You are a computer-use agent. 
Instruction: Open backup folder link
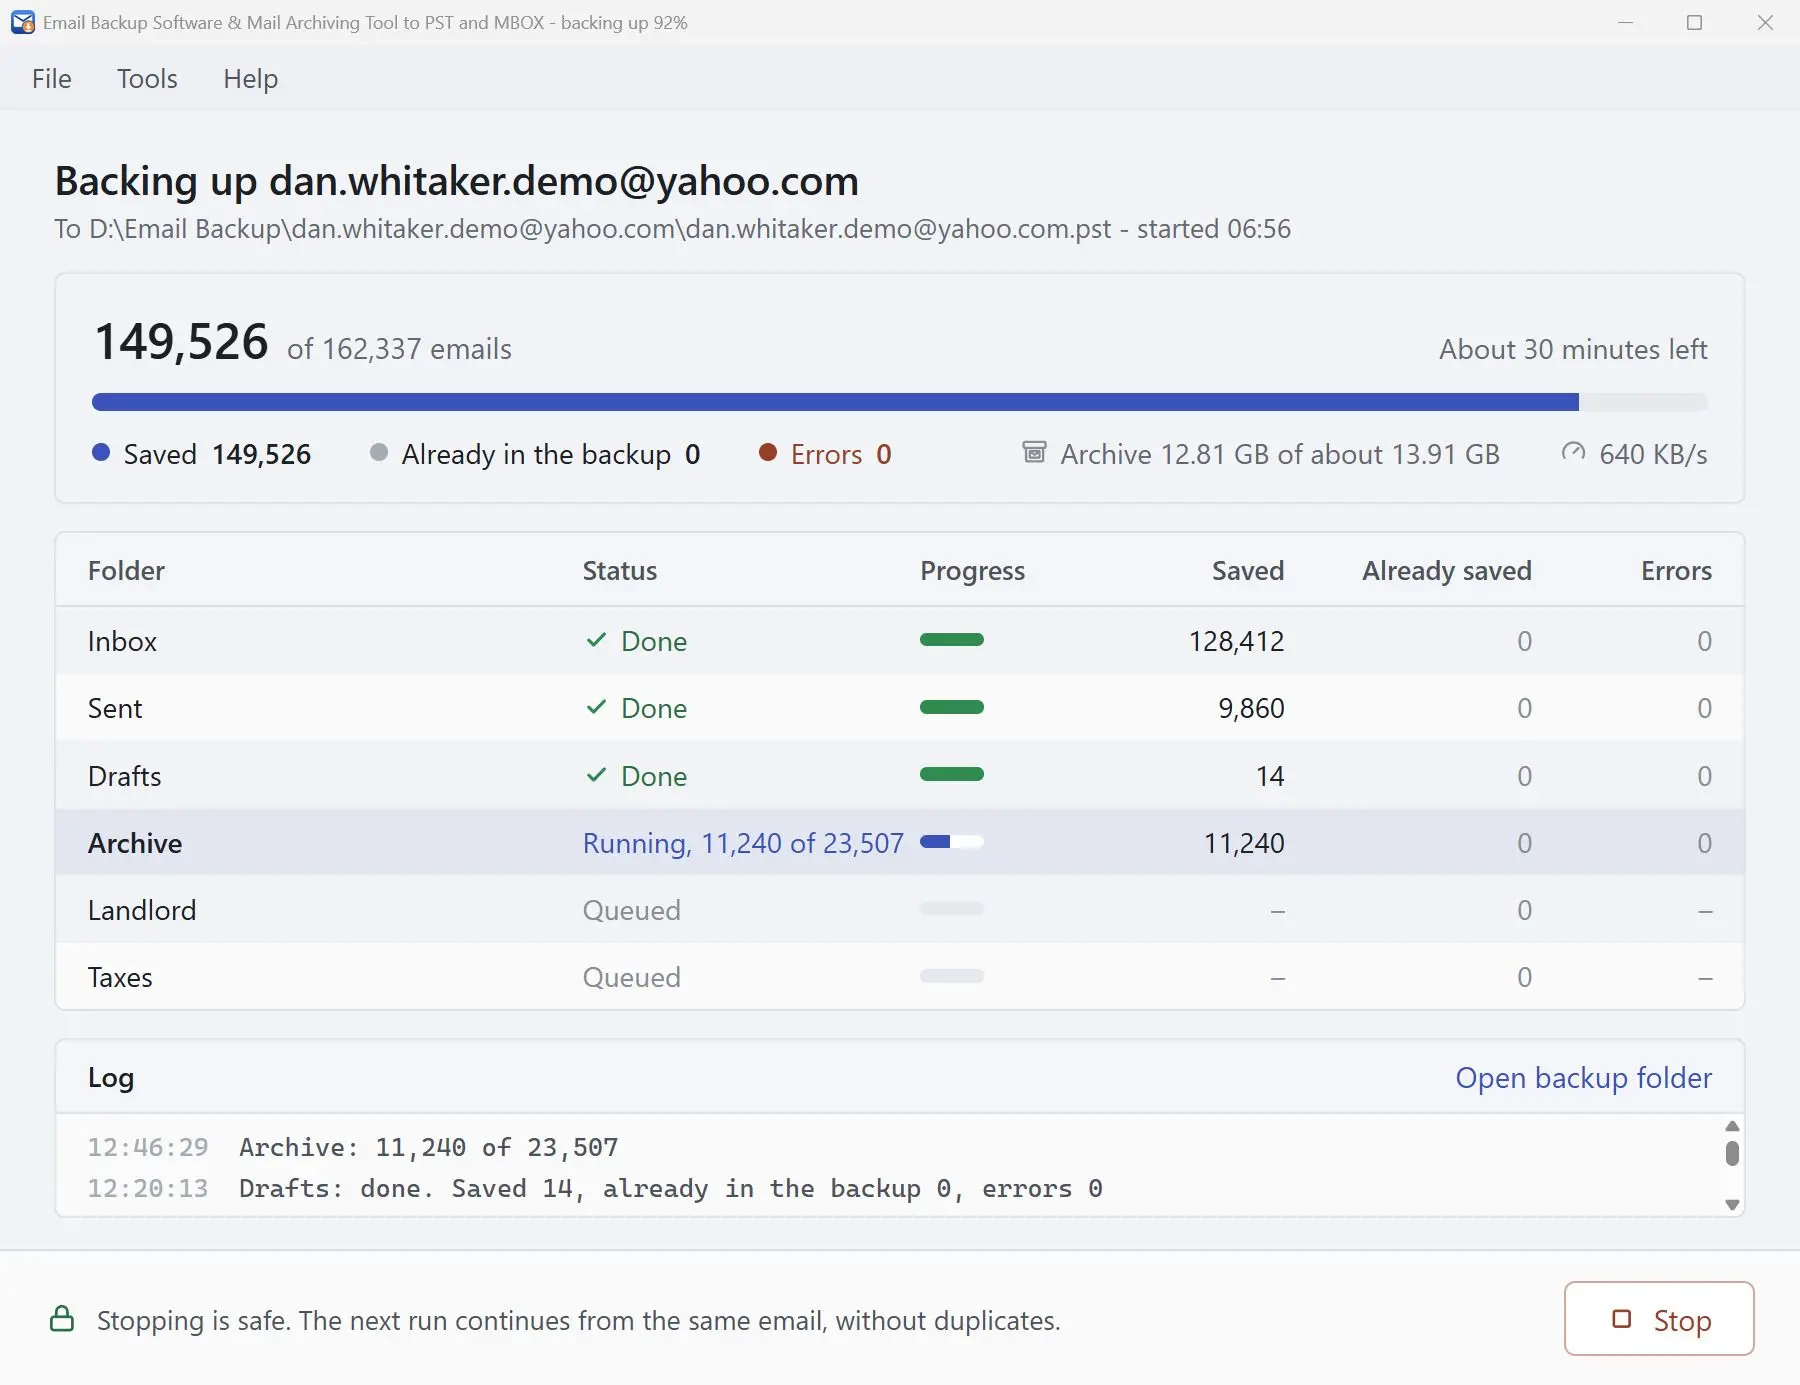[x=1583, y=1077]
